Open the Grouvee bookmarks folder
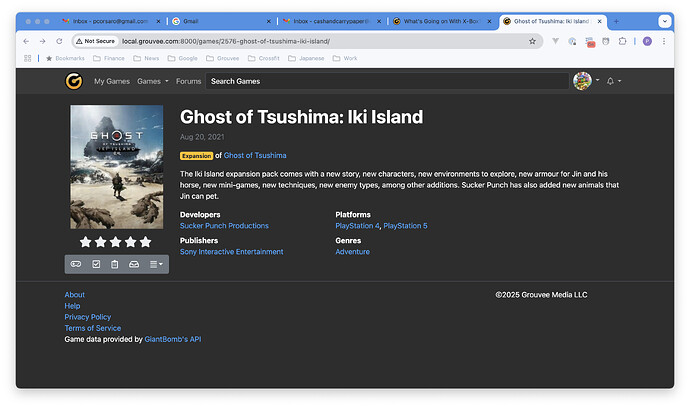The height and width of the screenshot is (408, 690). (x=223, y=58)
